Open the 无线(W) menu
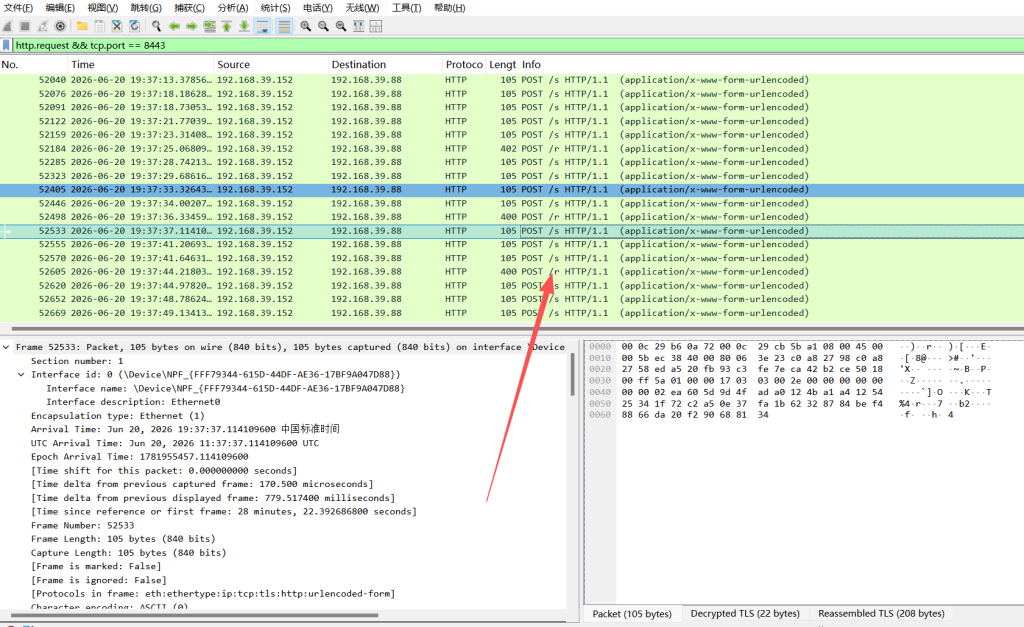This screenshot has height=627, width=1024. 362,8
